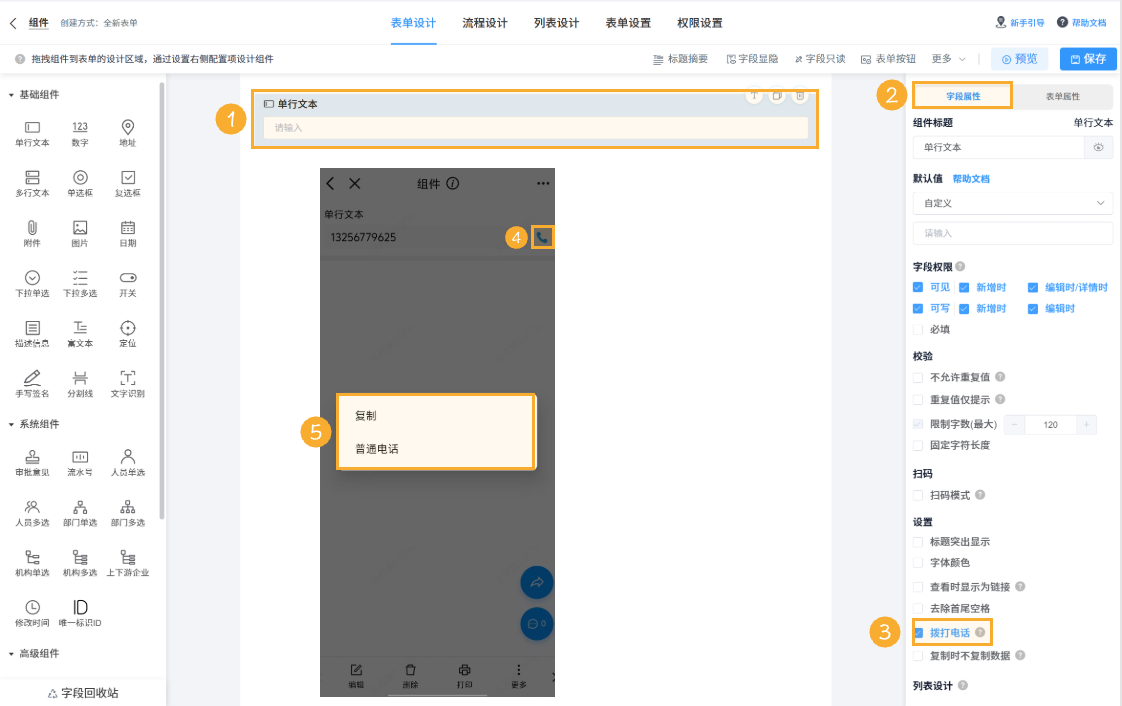The height and width of the screenshot is (706, 1122).
Task: Select the 唯一标识ID component
Action: [x=80, y=612]
